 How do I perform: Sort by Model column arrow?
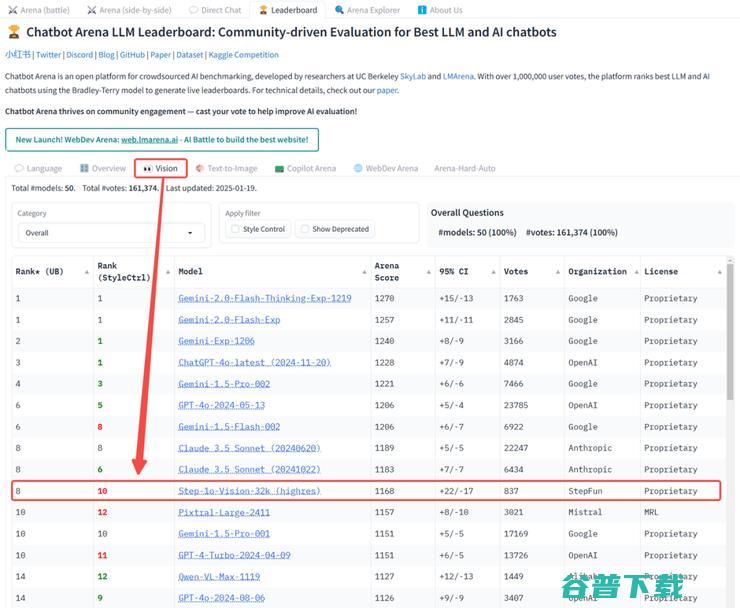(x=364, y=272)
